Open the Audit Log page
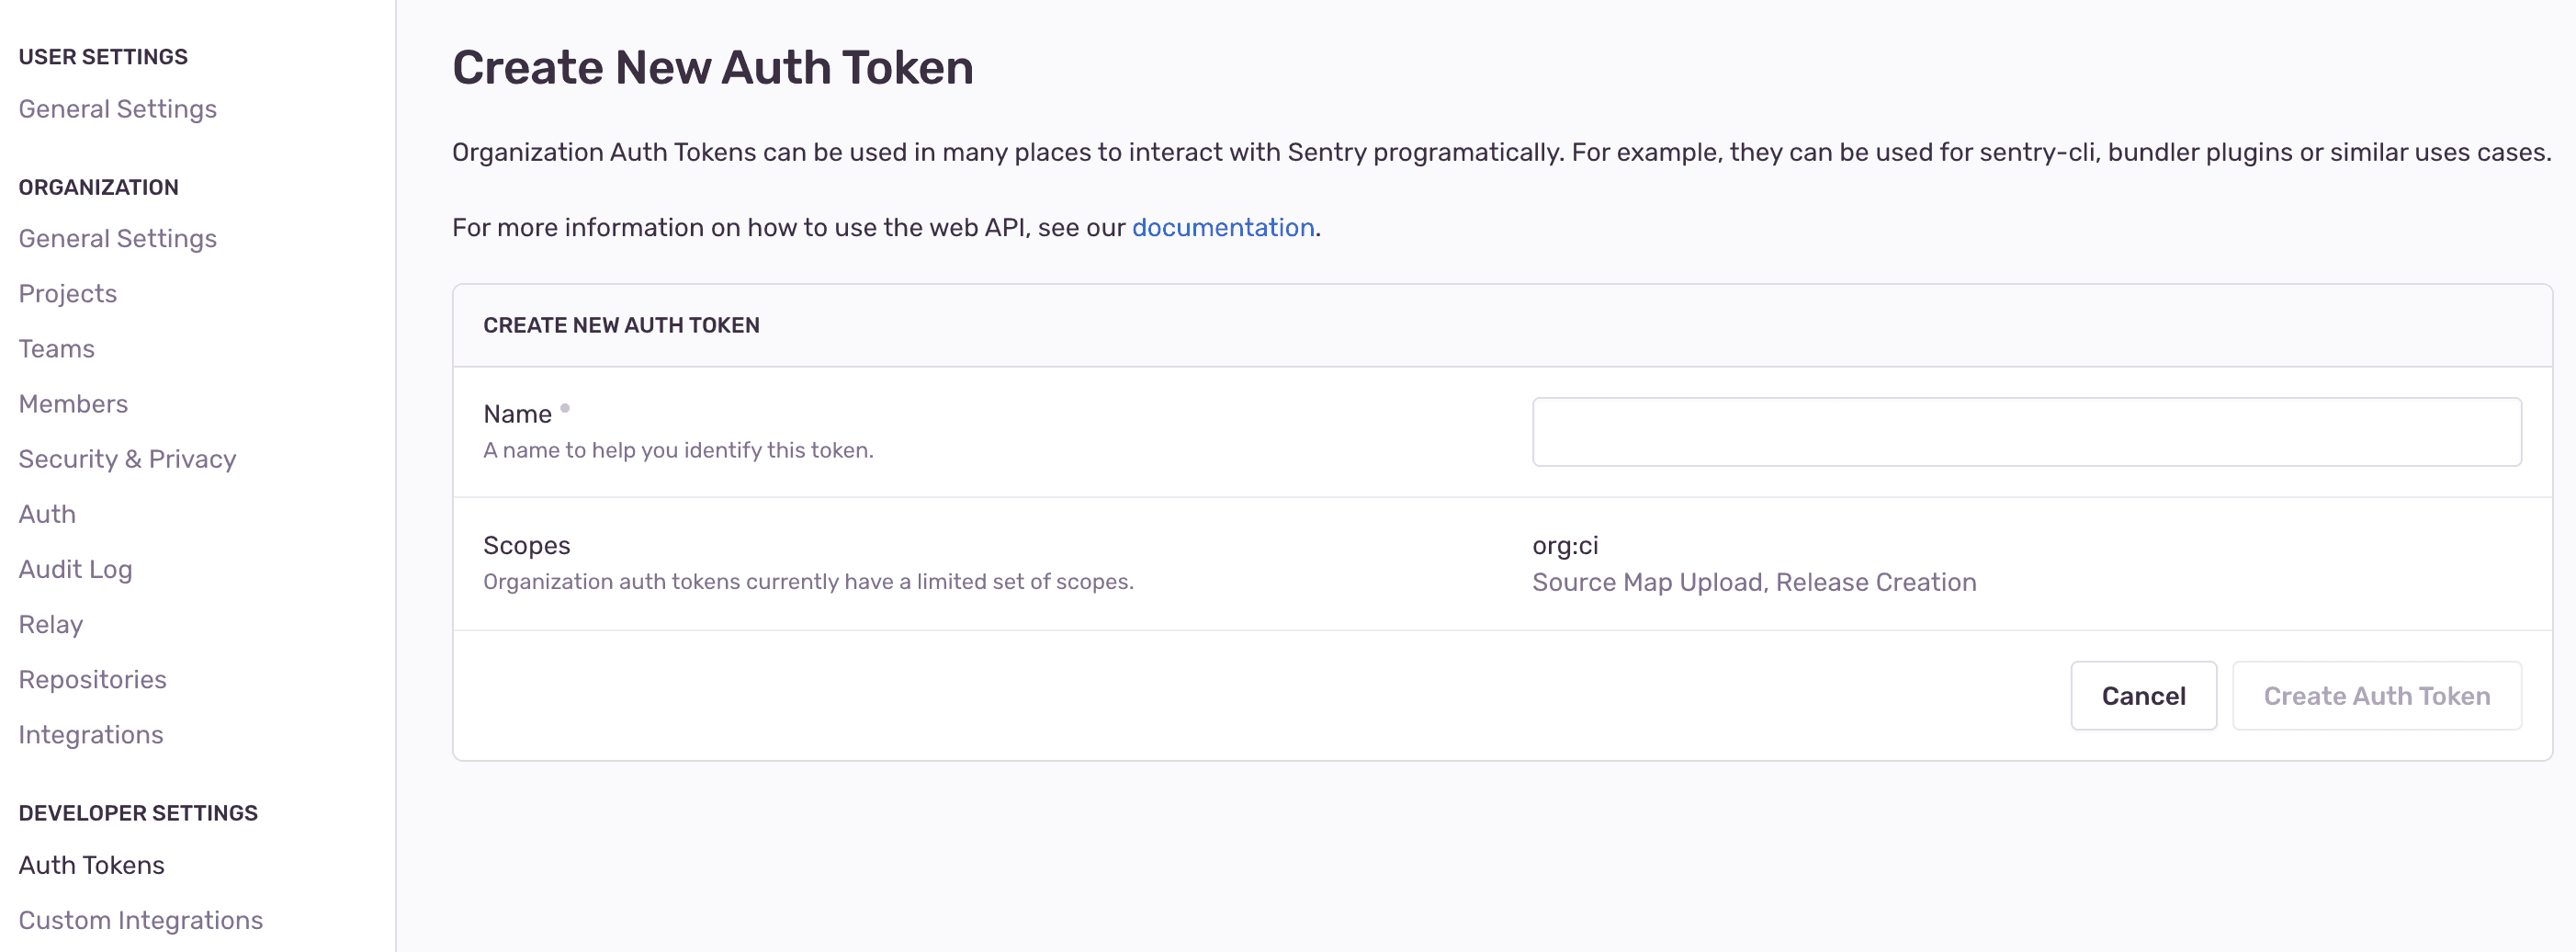This screenshot has height=952, width=2576. (75, 569)
